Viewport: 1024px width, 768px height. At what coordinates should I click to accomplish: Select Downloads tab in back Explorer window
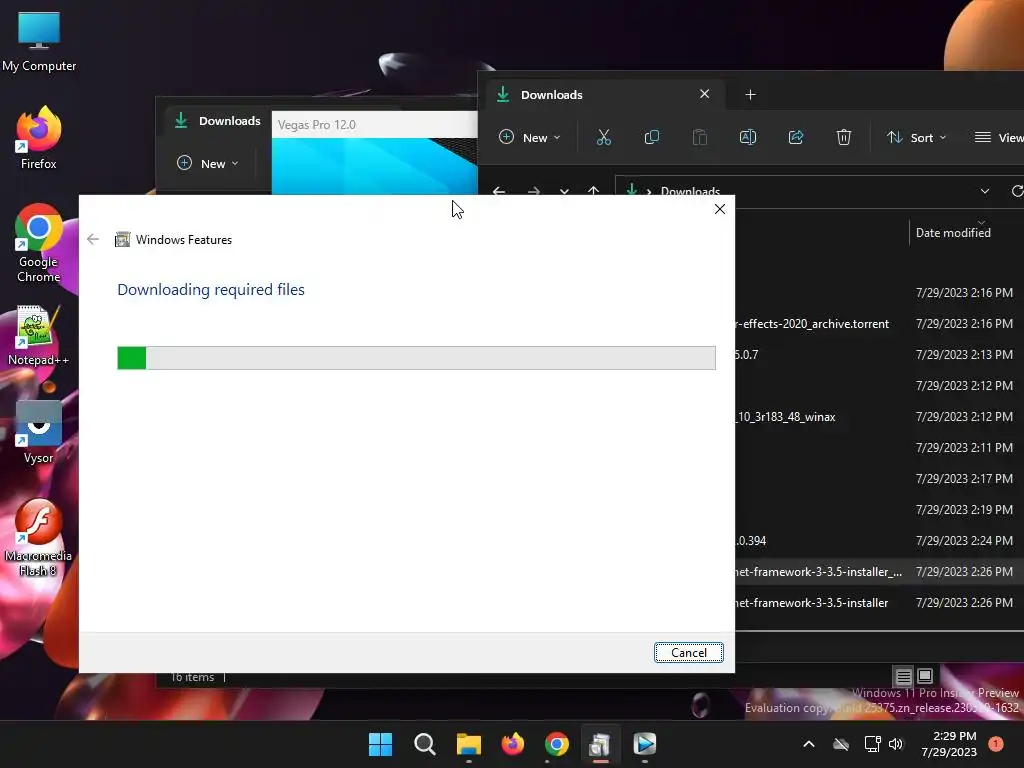coord(217,121)
